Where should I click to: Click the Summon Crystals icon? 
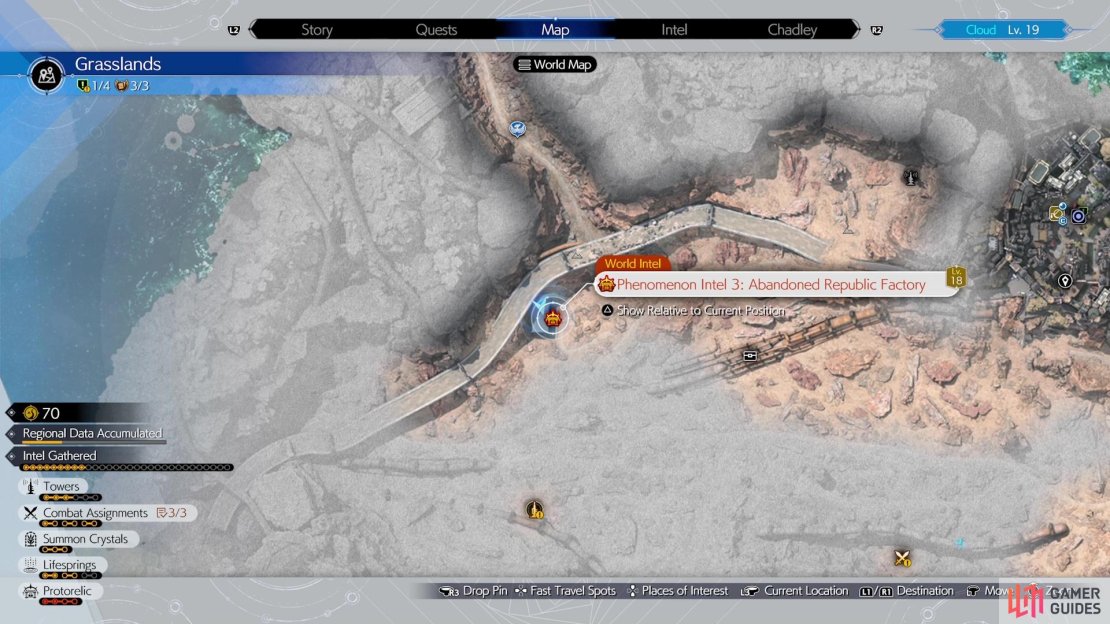click(x=30, y=539)
